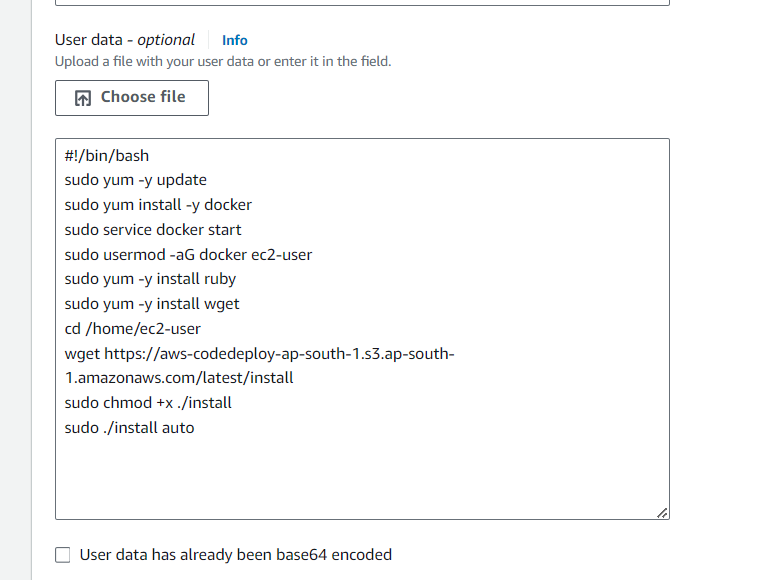Click the sudo yum -y update line
Viewport: 771px width, 580px height.
pyautogui.click(x=135, y=180)
